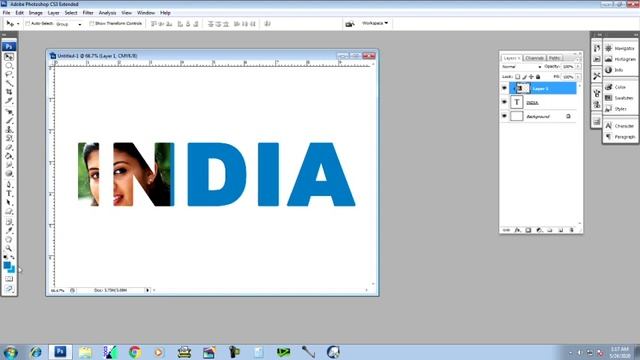Image resolution: width=640 pixels, height=360 pixels.
Task: Select the Slice tool
Action: 9,101
